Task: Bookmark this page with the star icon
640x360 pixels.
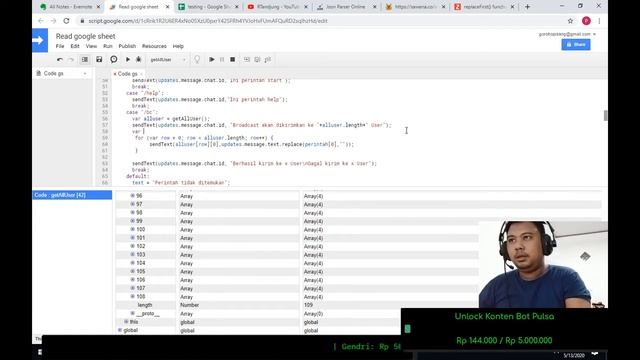Action: click(570, 21)
